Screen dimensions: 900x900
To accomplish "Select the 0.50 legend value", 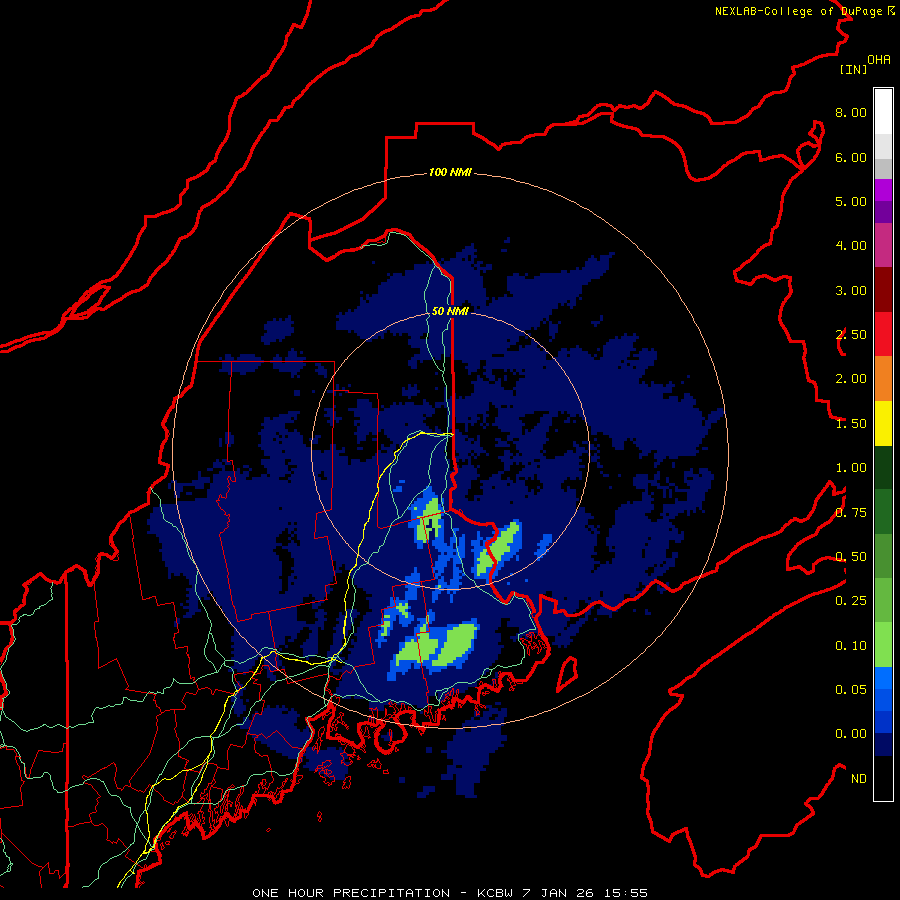I will (x=851, y=557).
